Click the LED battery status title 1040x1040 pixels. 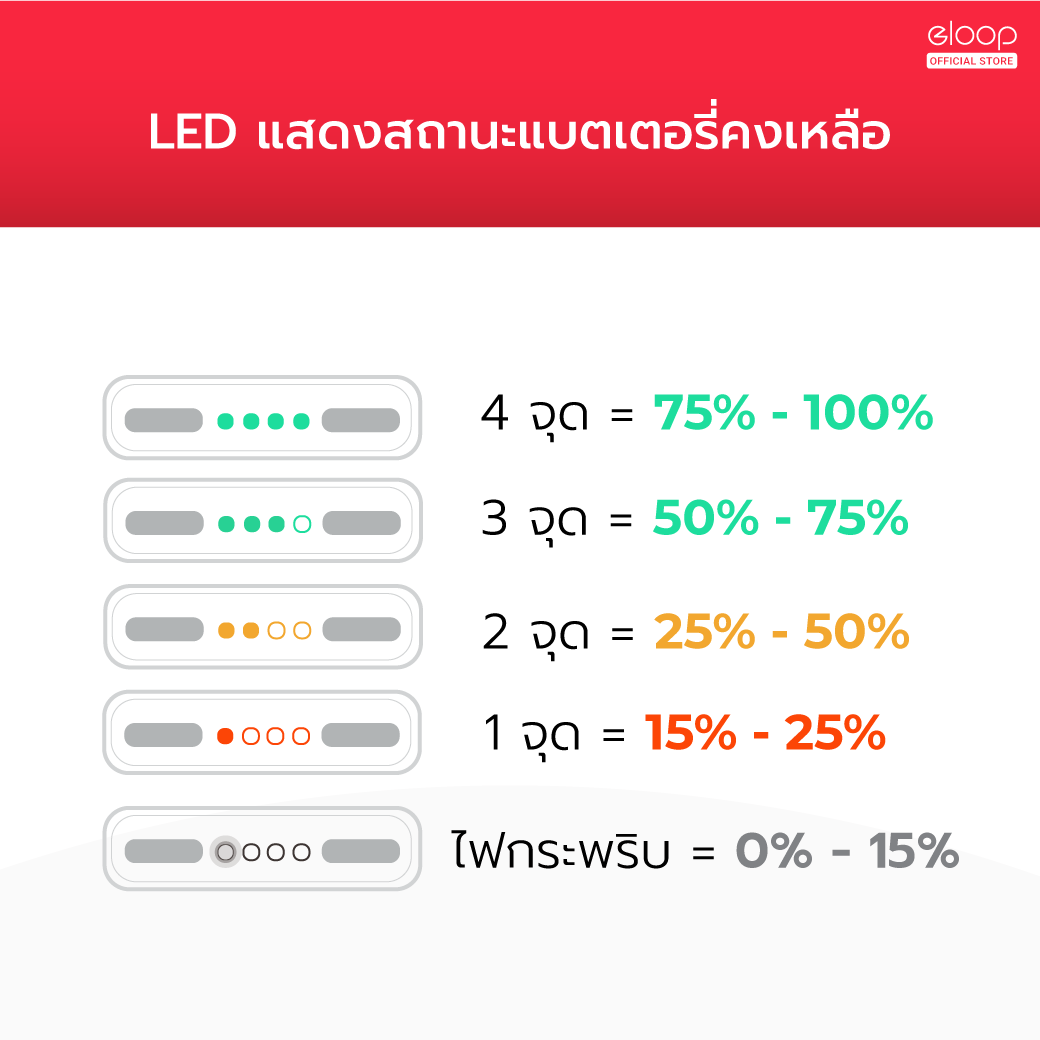(x=519, y=136)
